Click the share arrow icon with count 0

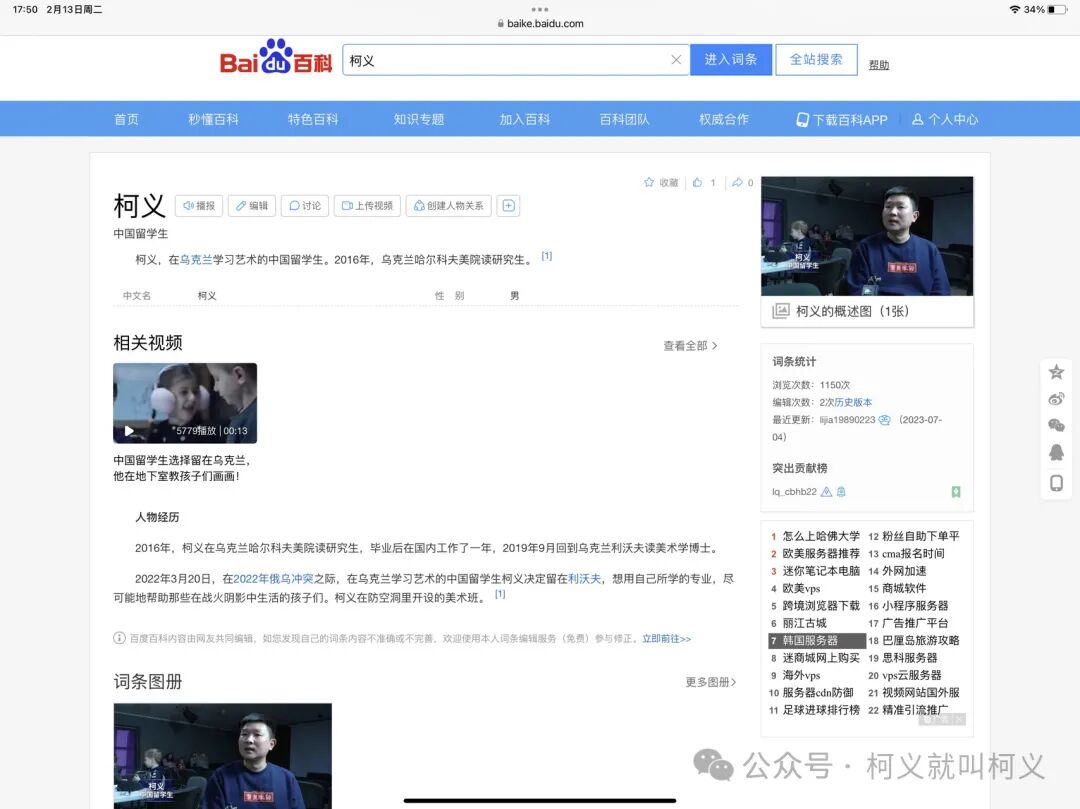[x=738, y=182]
